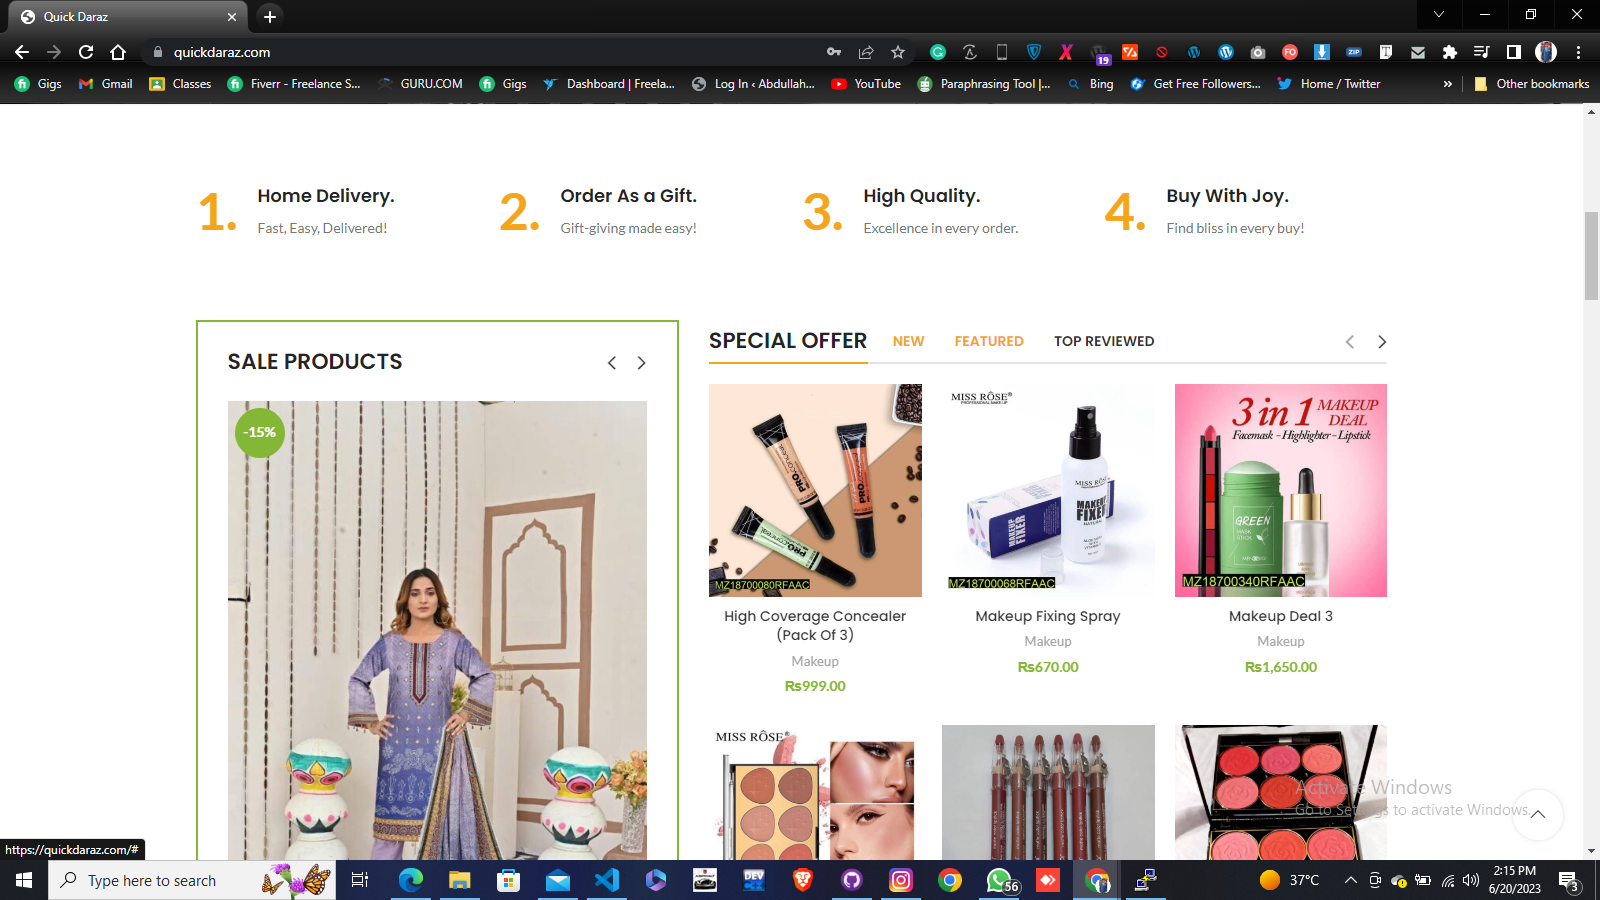Viewport: 1600px width, 900px height.
Task: Close the Quick Daraz tab
Action: (x=232, y=17)
